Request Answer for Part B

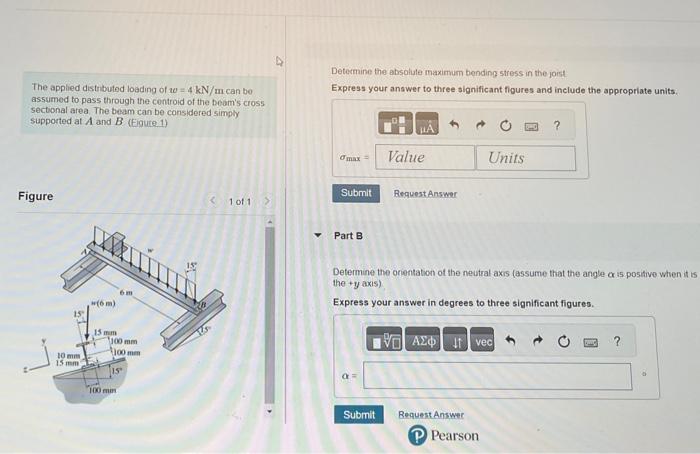pyautogui.click(x=431, y=414)
